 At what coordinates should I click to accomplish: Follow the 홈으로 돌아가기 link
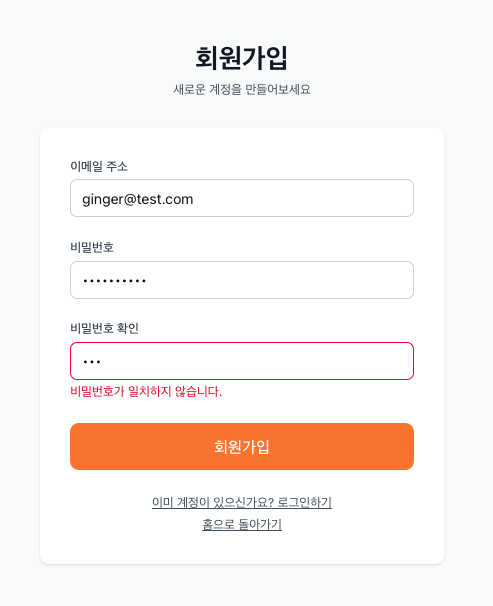tap(242, 524)
